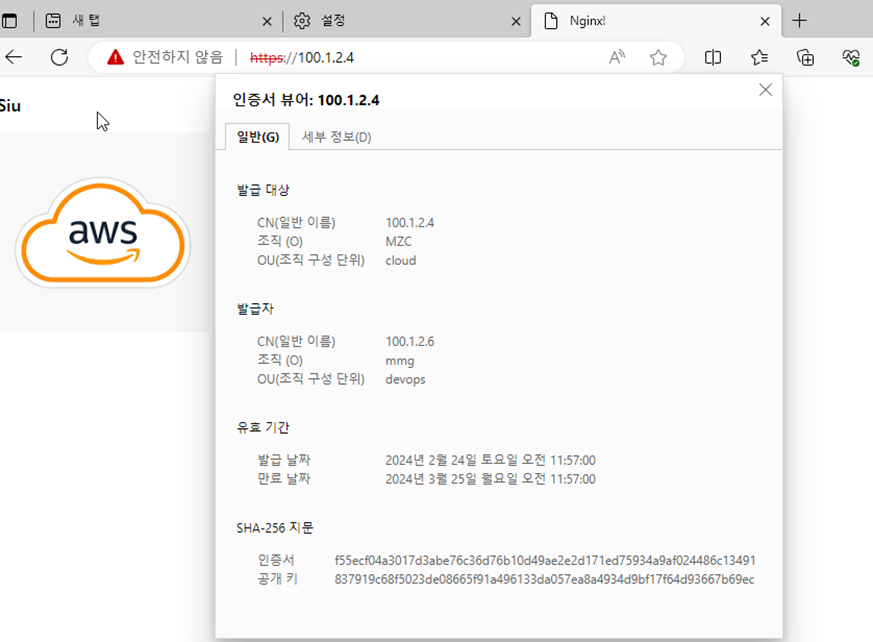Click the AWS cloud logo image
The image size is (873, 642).
pyautogui.click(x=103, y=232)
